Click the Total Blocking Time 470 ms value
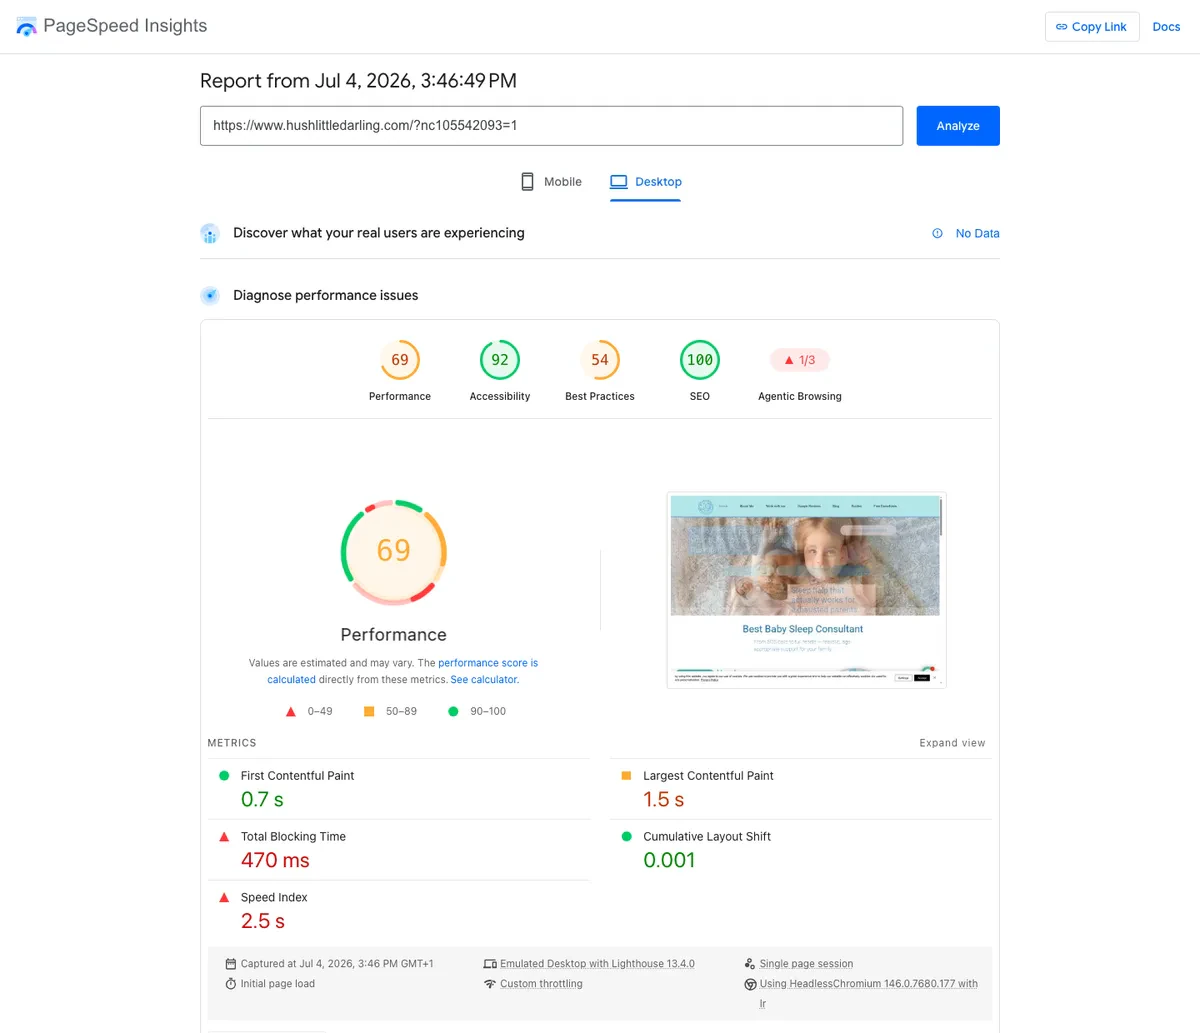 point(275,860)
